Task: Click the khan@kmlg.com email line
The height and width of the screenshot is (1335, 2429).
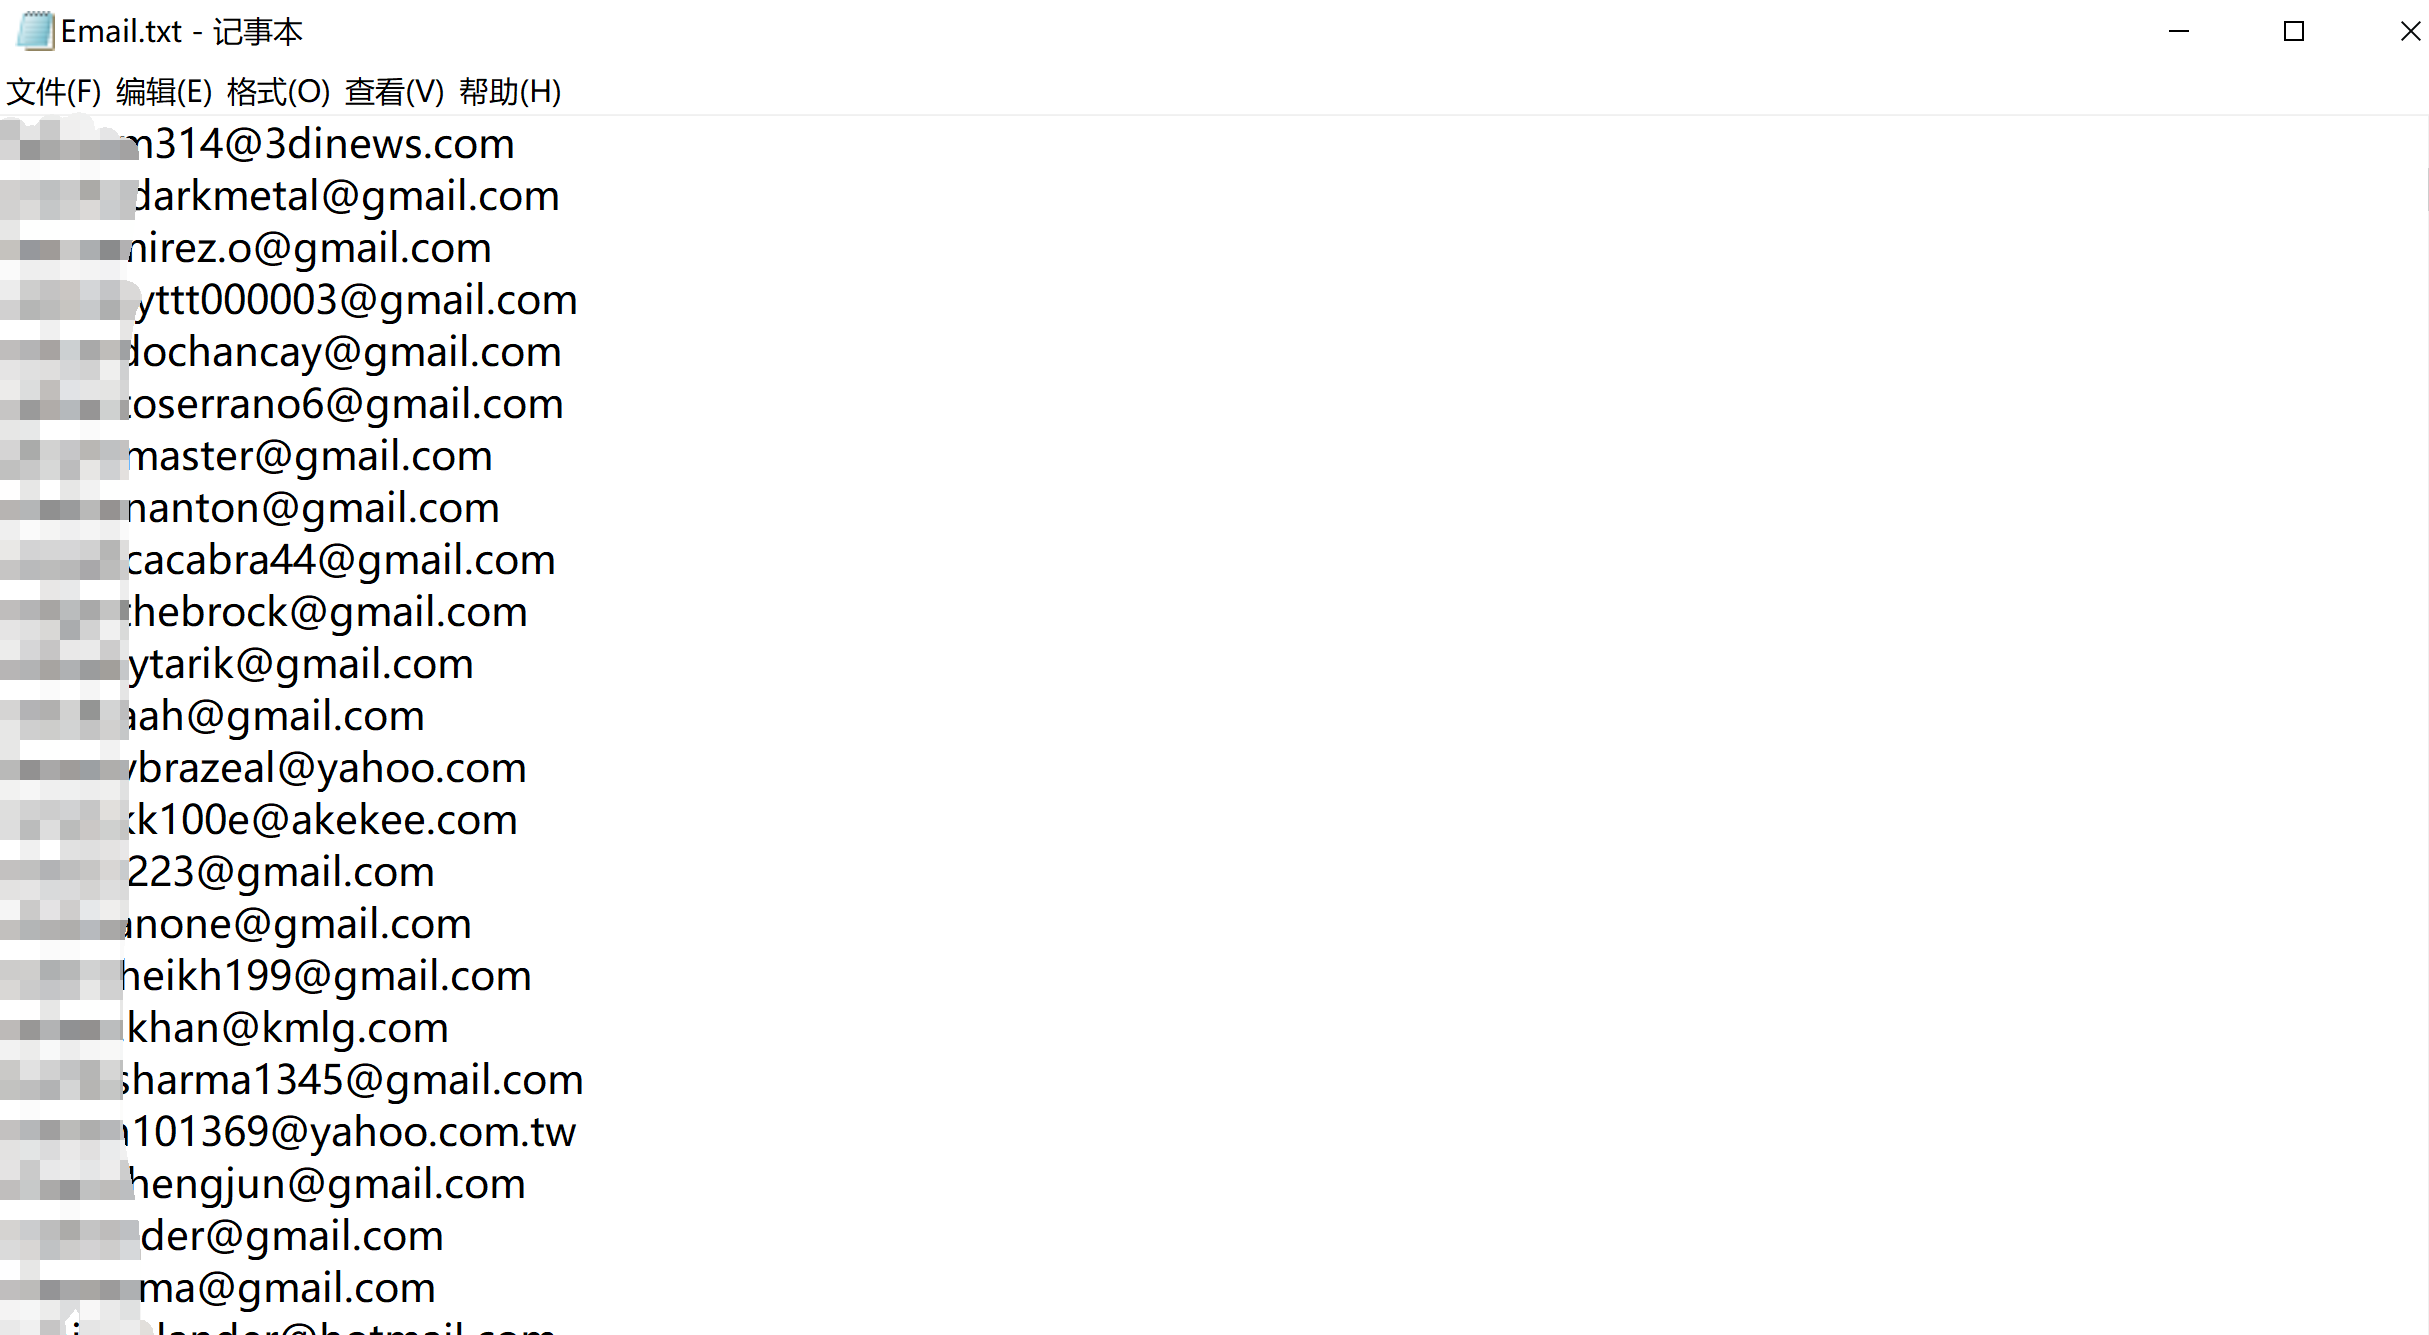Action: click(x=288, y=1028)
